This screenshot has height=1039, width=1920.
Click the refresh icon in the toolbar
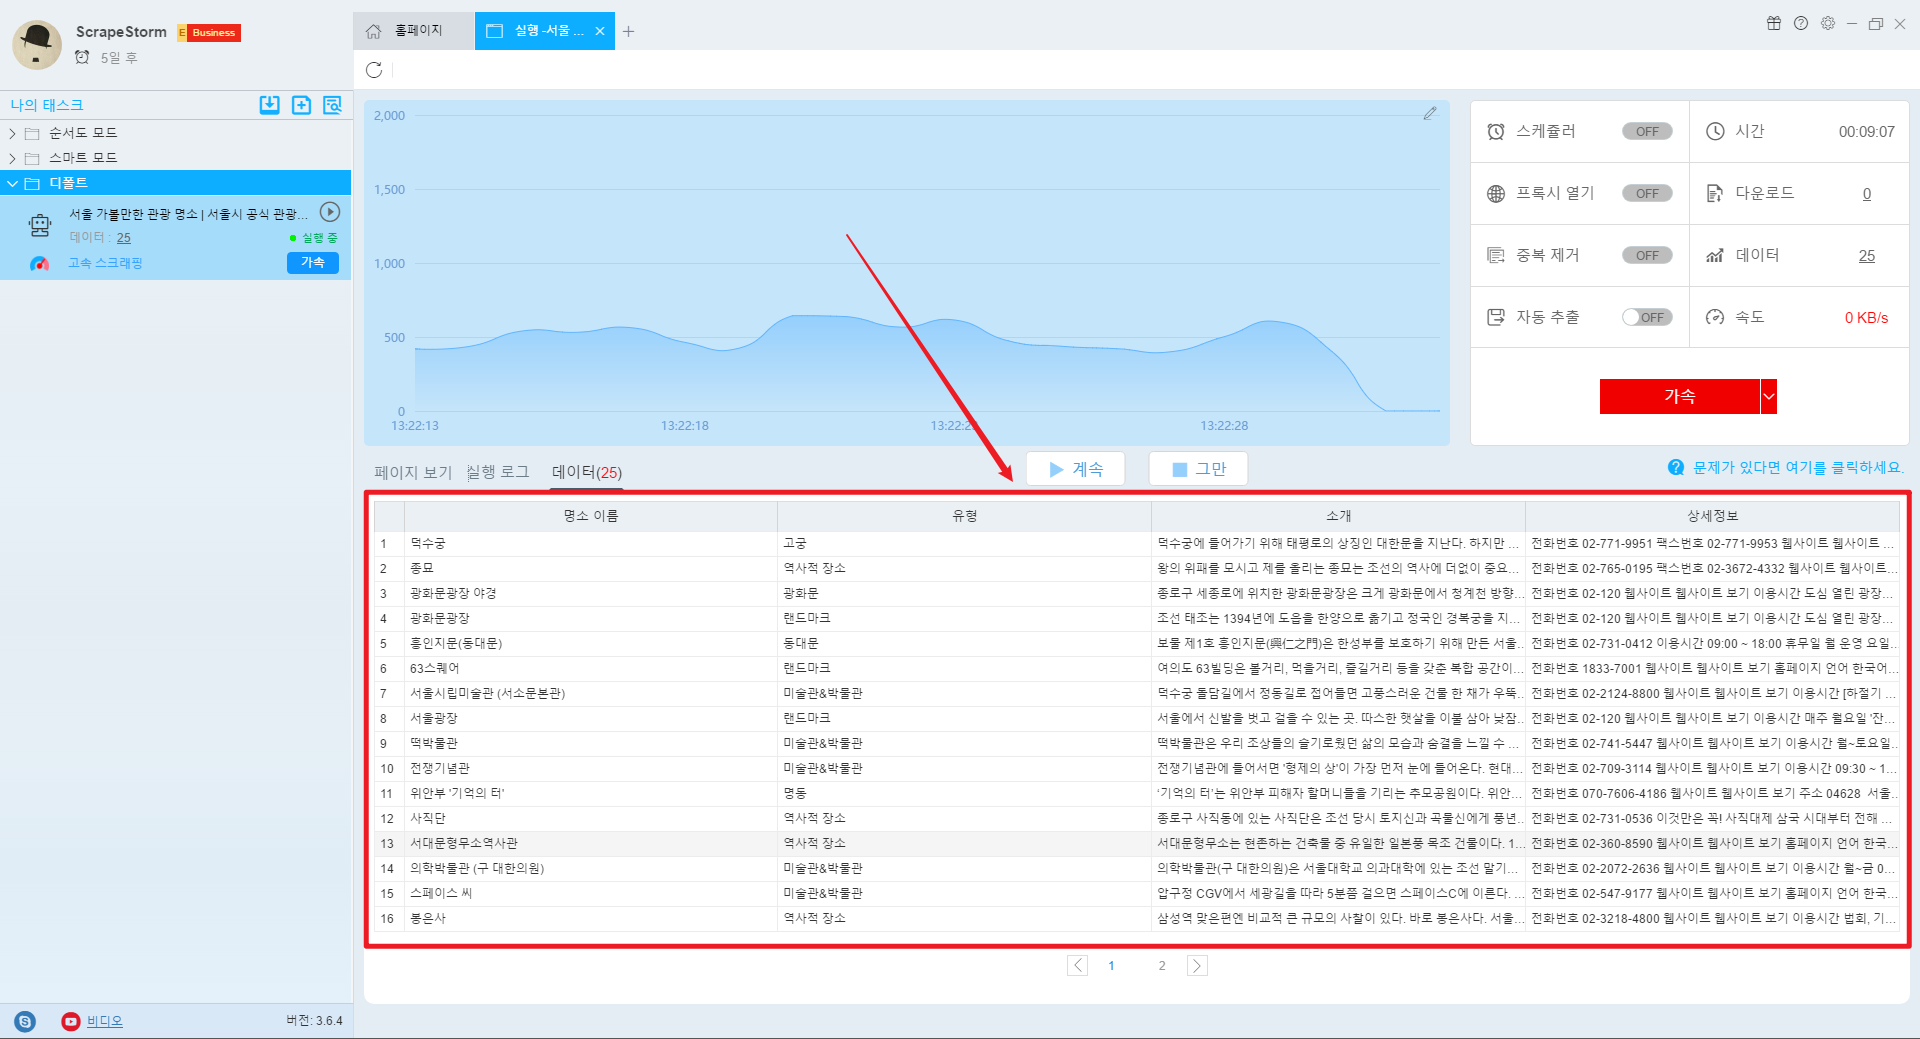374,70
